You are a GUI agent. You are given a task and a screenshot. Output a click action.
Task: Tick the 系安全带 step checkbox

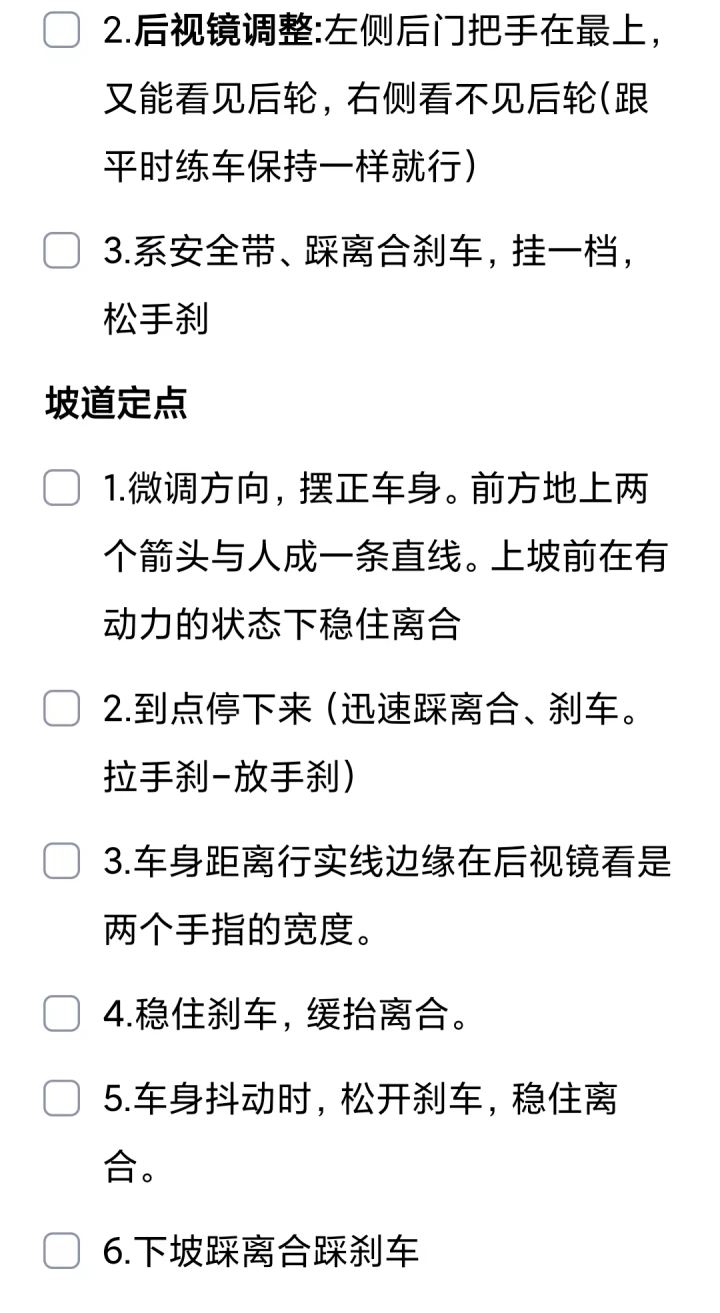pyautogui.click(x=61, y=251)
